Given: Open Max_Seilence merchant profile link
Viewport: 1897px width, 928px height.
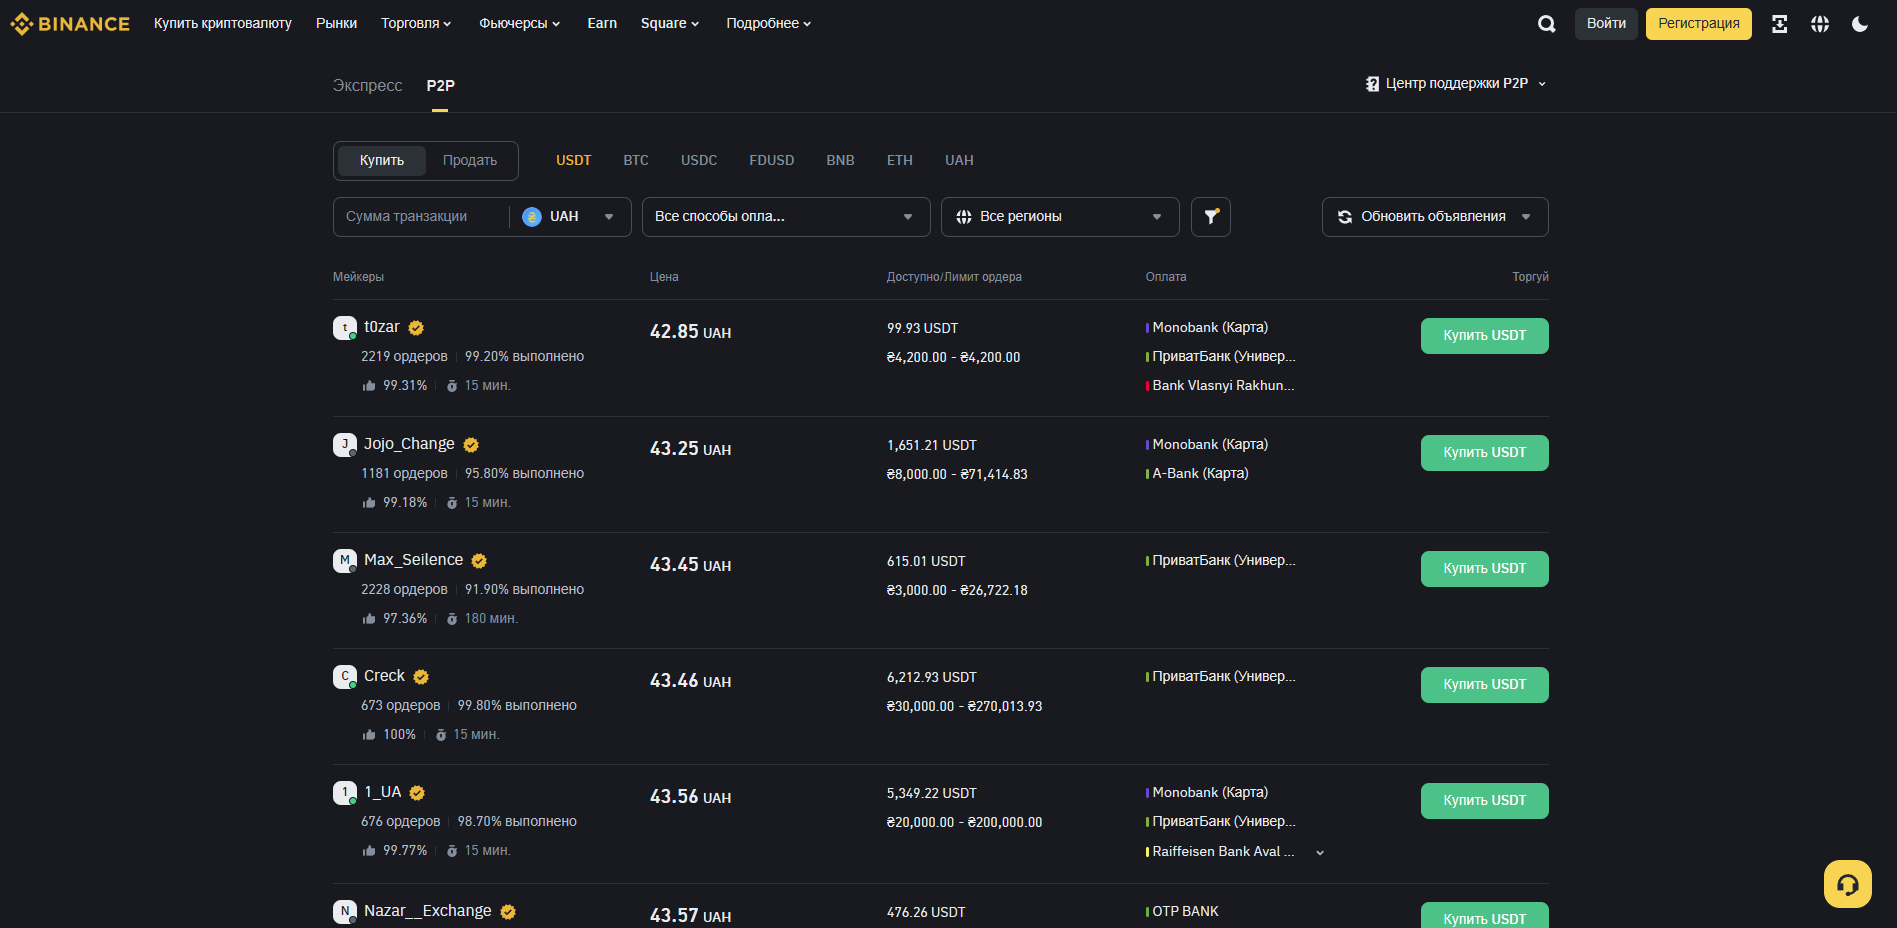Looking at the screenshot, I should tap(413, 560).
